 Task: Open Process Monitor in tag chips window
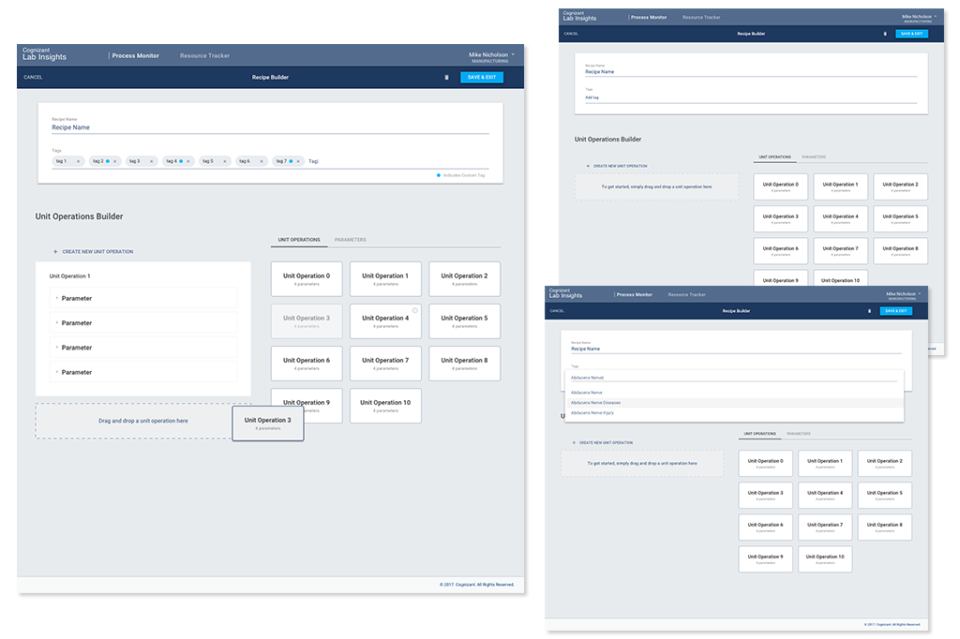135,56
